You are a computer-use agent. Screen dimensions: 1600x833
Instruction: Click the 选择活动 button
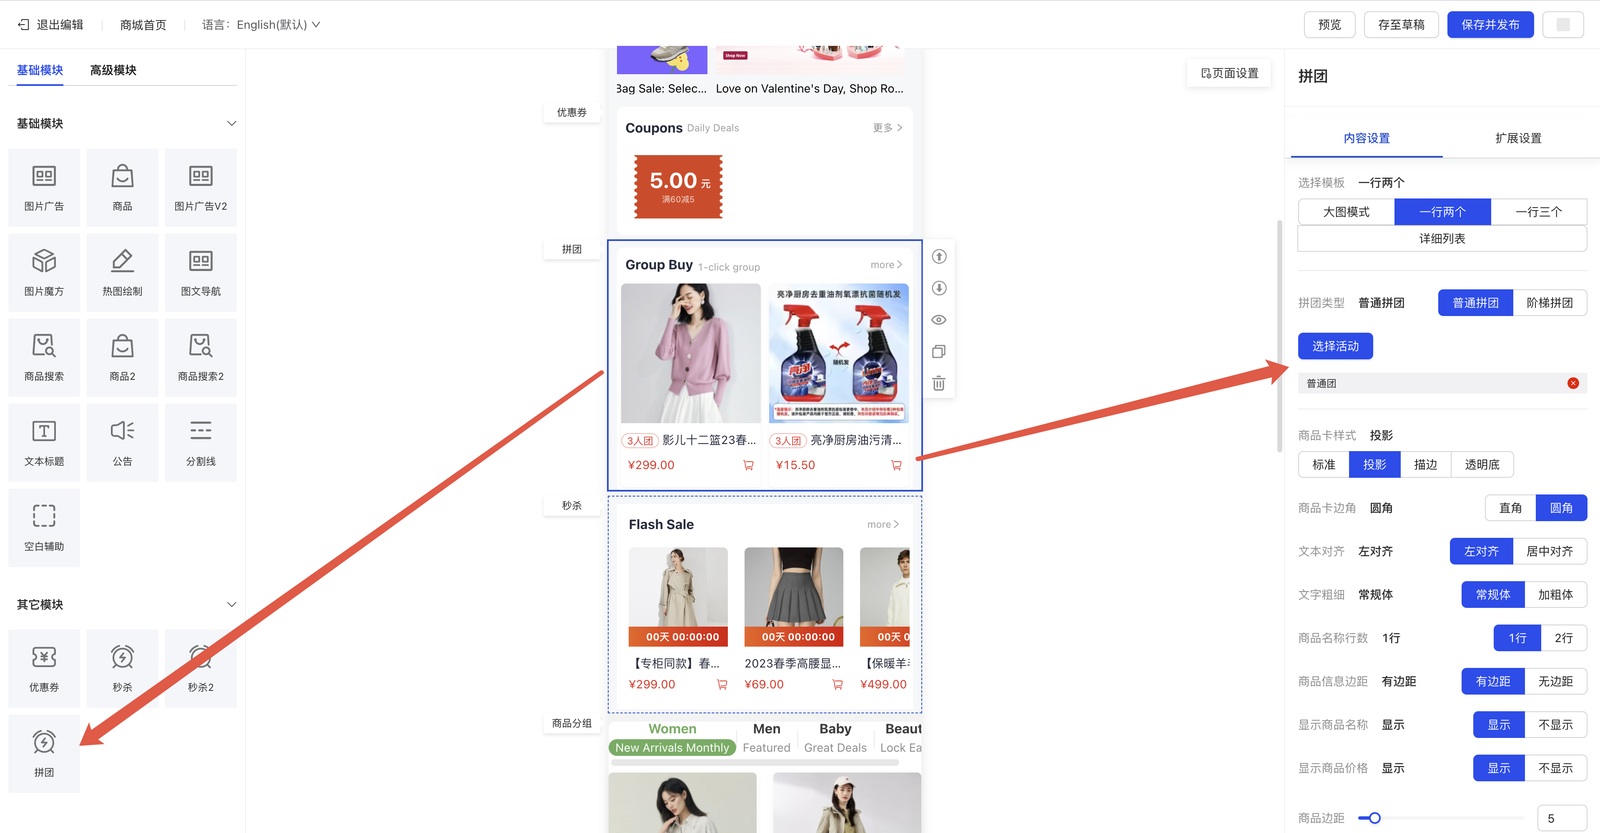(x=1335, y=346)
